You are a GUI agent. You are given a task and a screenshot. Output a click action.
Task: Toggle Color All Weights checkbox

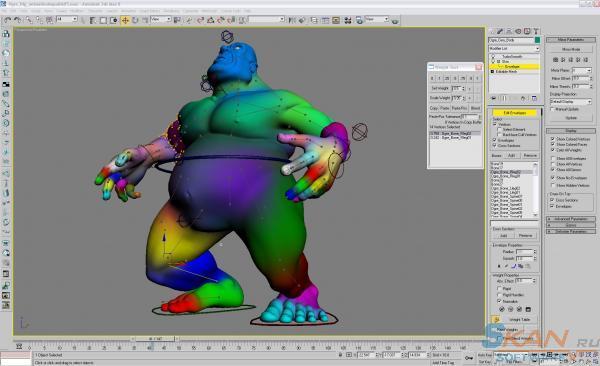553,150
